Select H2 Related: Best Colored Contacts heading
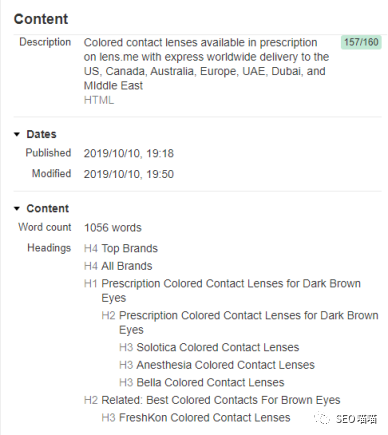The width and height of the screenshot is (388, 435). 212,400
